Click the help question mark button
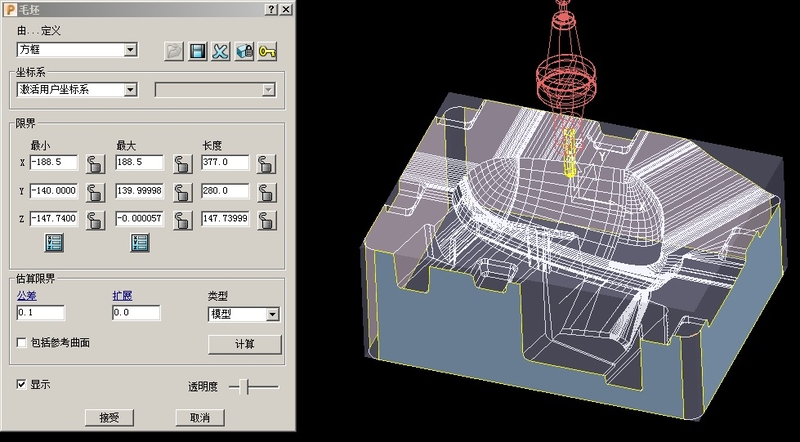Image resolution: width=800 pixels, height=442 pixels. 272,9
